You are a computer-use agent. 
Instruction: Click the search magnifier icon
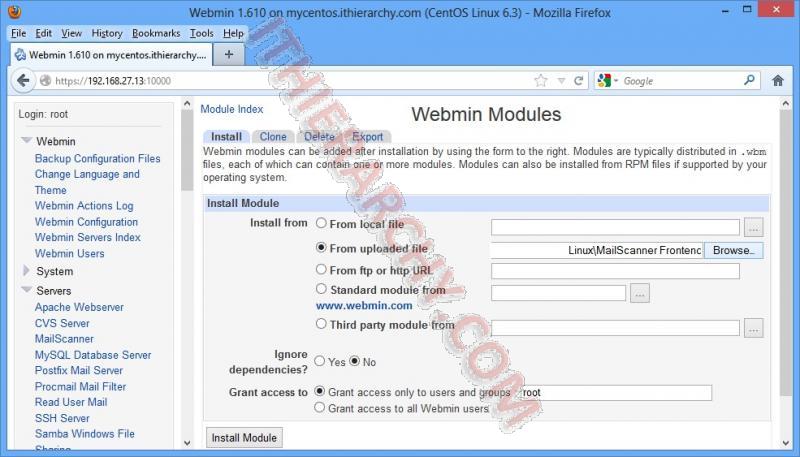point(749,80)
